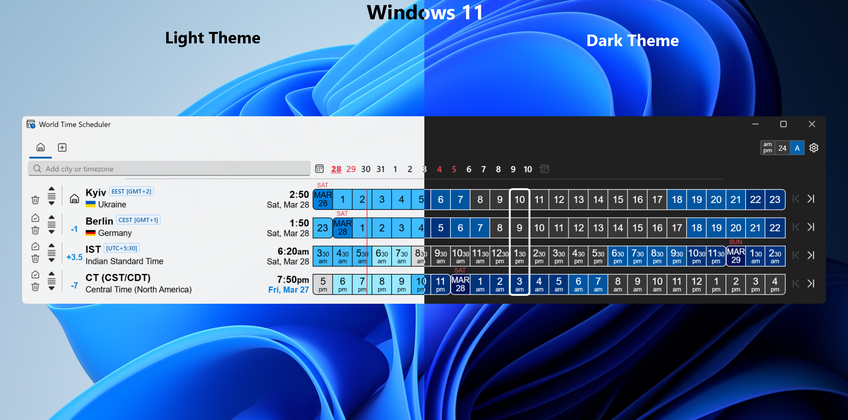Screen dimensions: 848x420
Task: Click the dimmed calendar icon after date 10
Action: pyautogui.click(x=544, y=169)
